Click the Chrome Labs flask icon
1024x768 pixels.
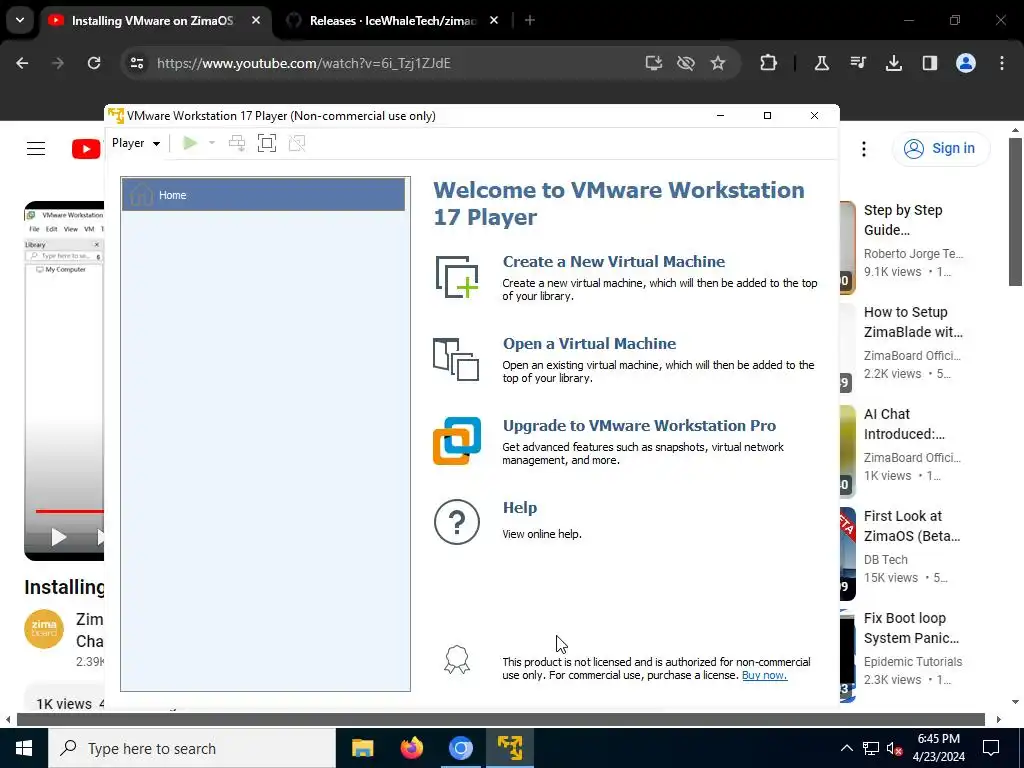(822, 63)
